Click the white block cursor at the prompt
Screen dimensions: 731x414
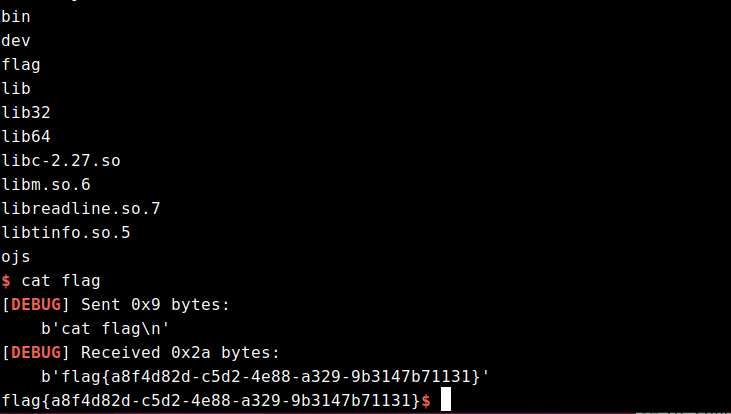[x=446, y=400]
